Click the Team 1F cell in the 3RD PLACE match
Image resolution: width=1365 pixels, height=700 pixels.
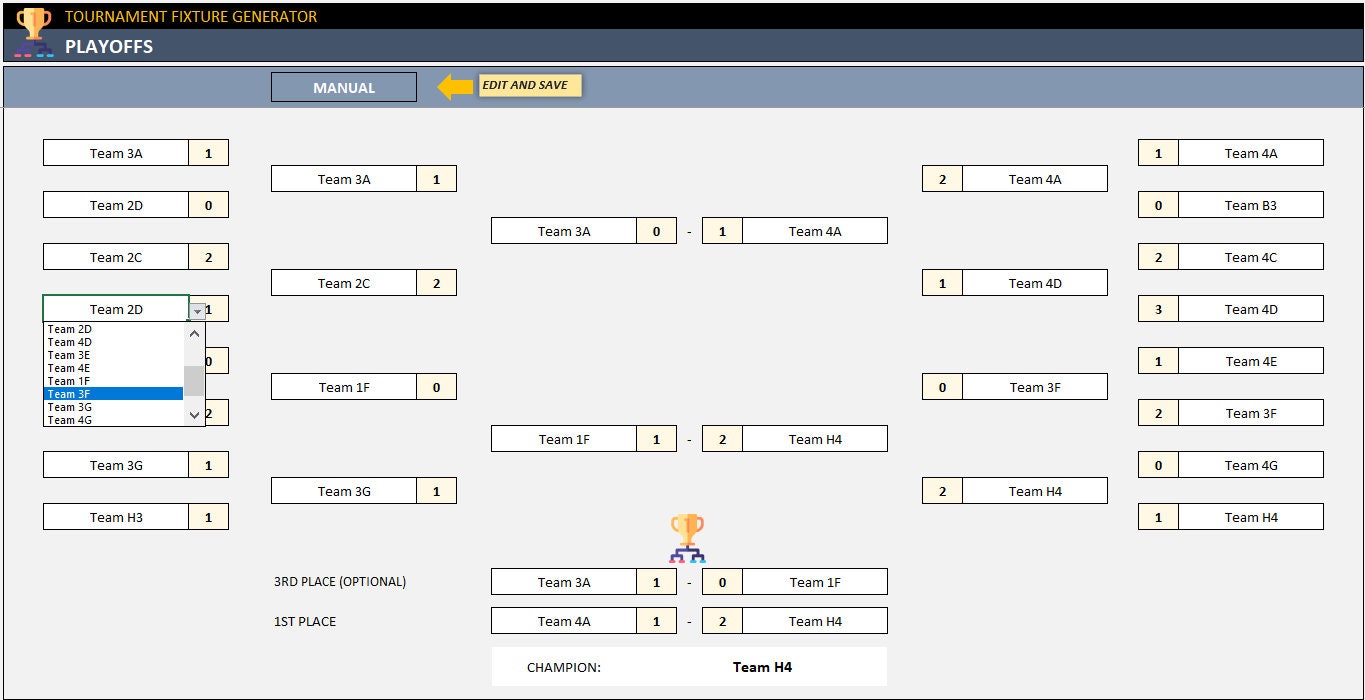pos(814,581)
